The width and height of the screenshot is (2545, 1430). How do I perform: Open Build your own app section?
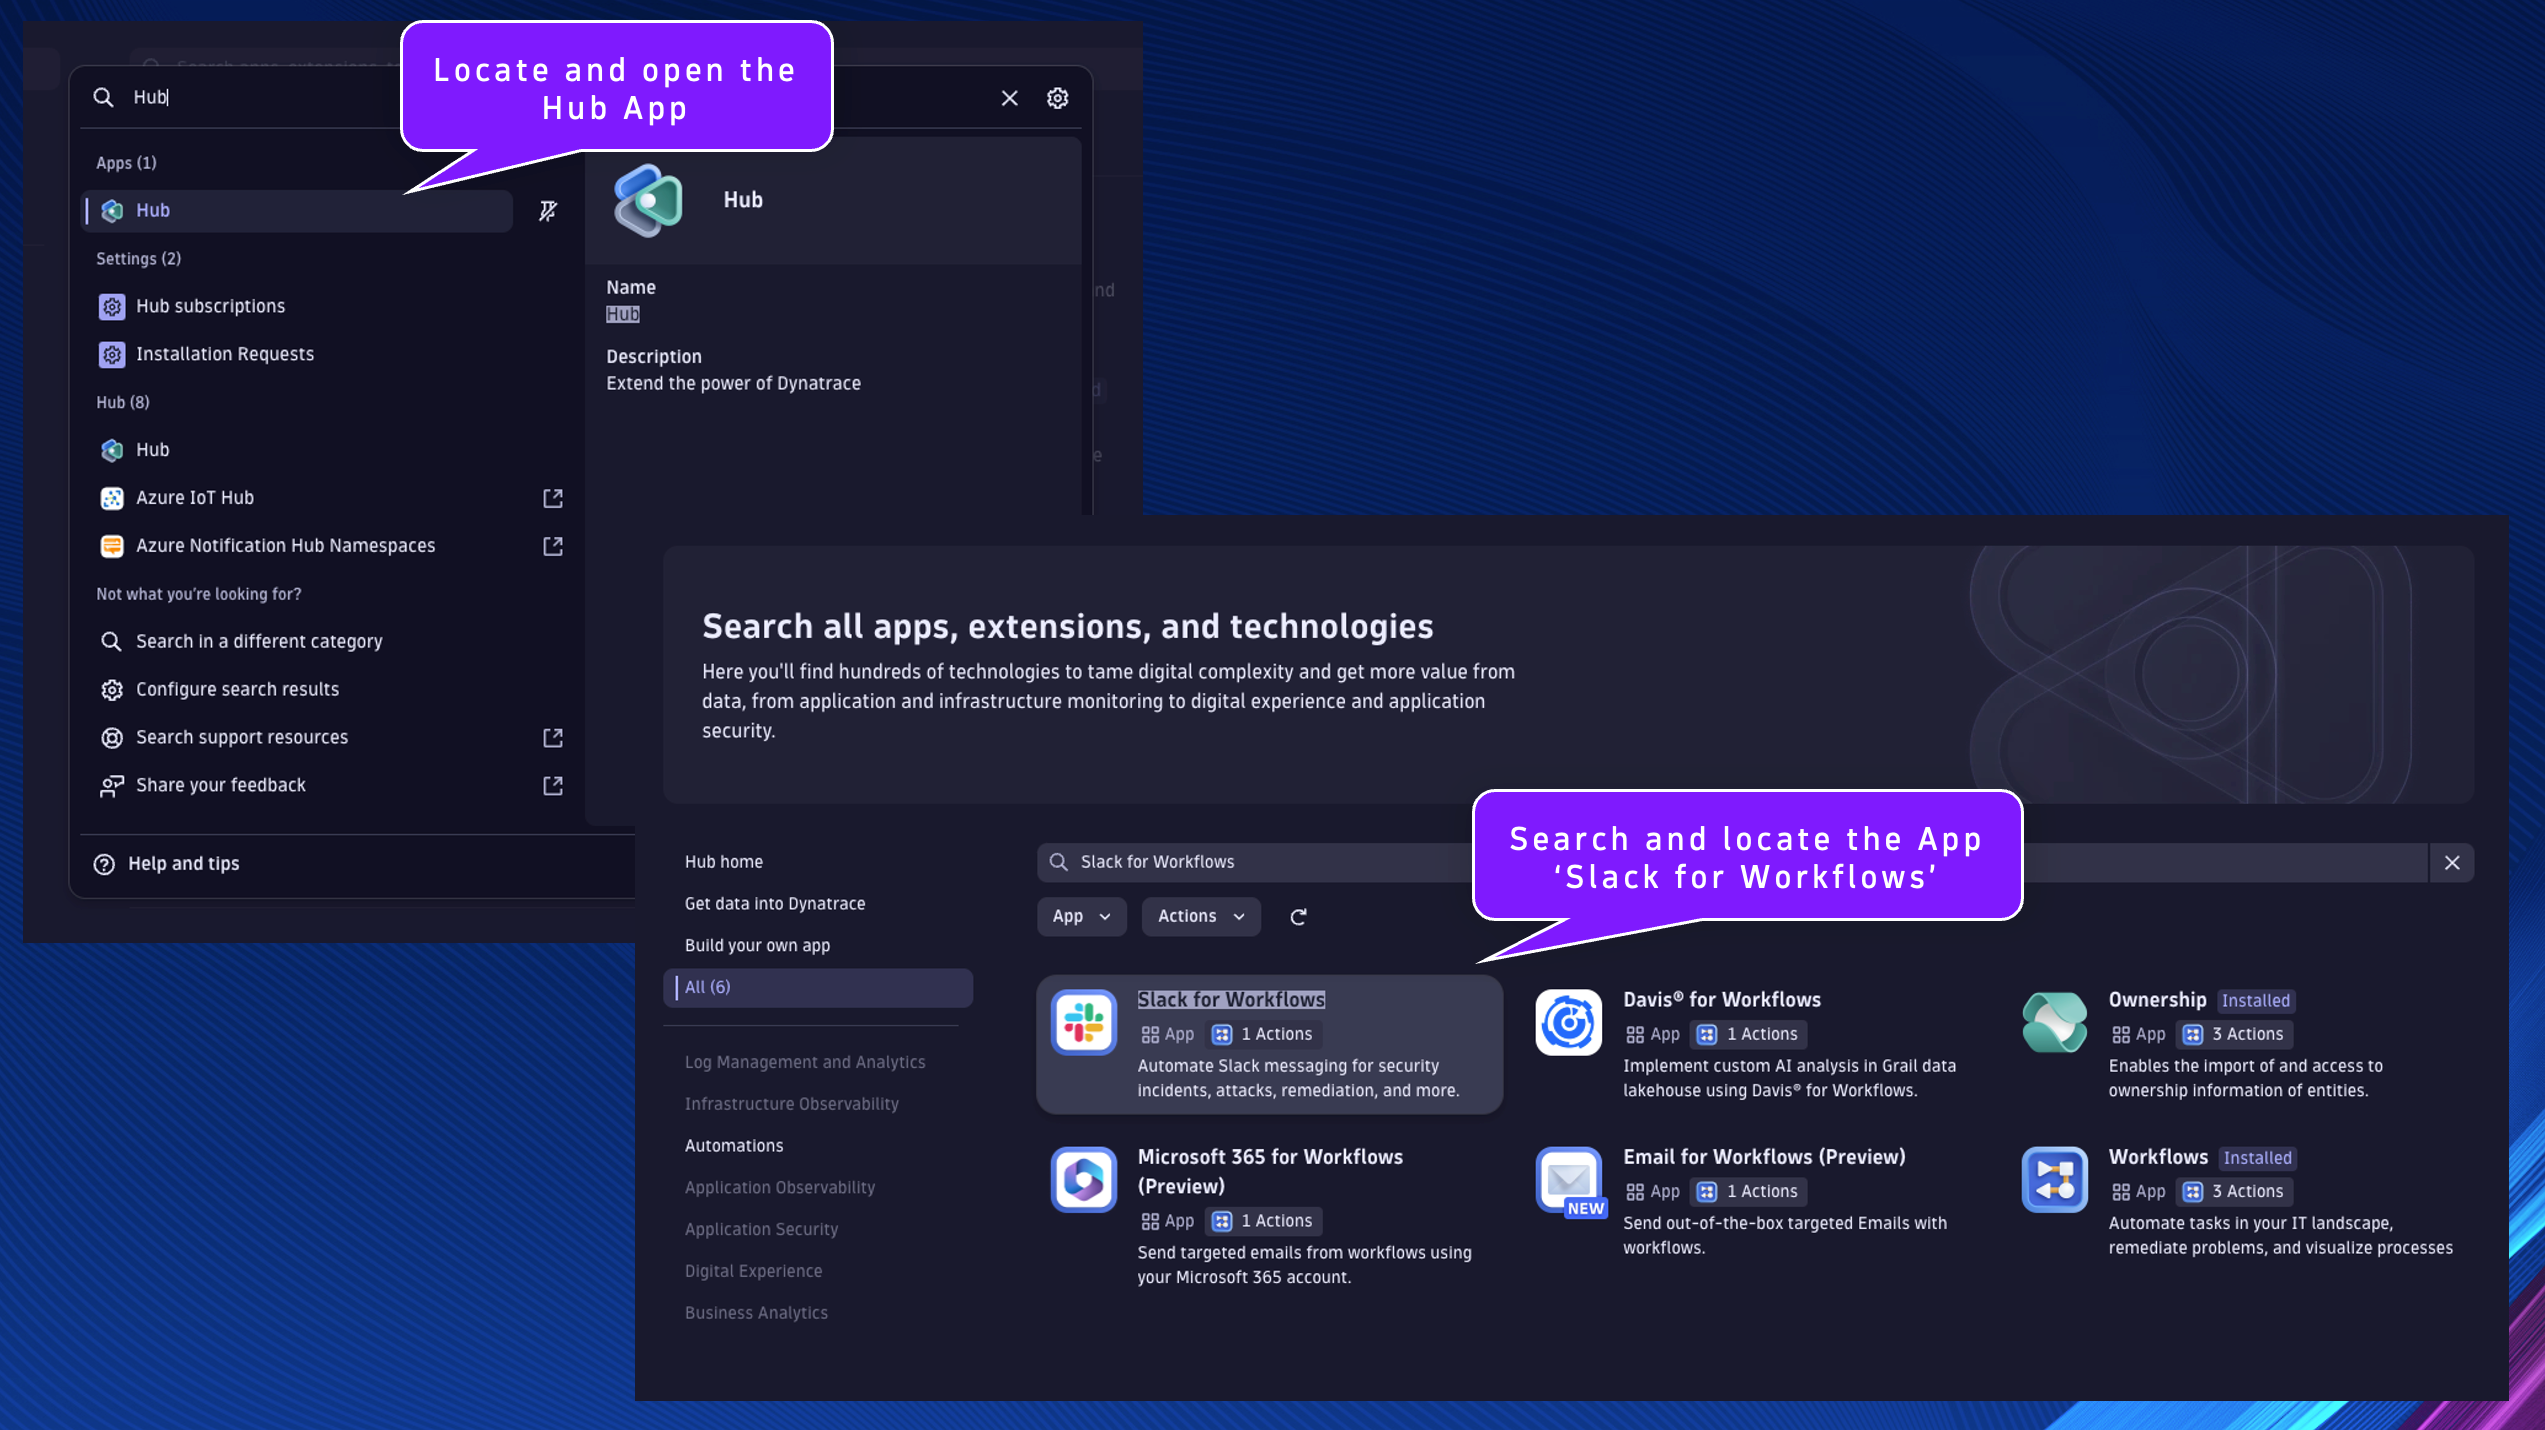(757, 946)
